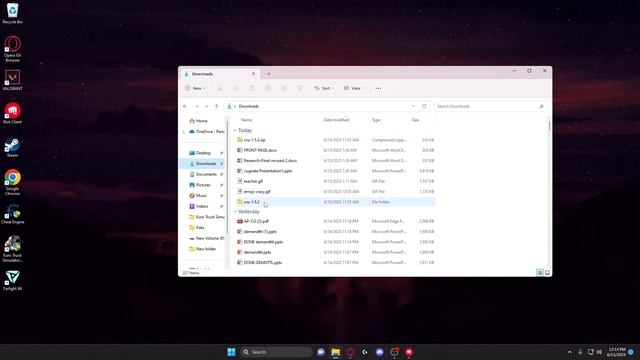This screenshot has width=640, height=360.
Task: Open the New item dropdown
Action: (195, 88)
